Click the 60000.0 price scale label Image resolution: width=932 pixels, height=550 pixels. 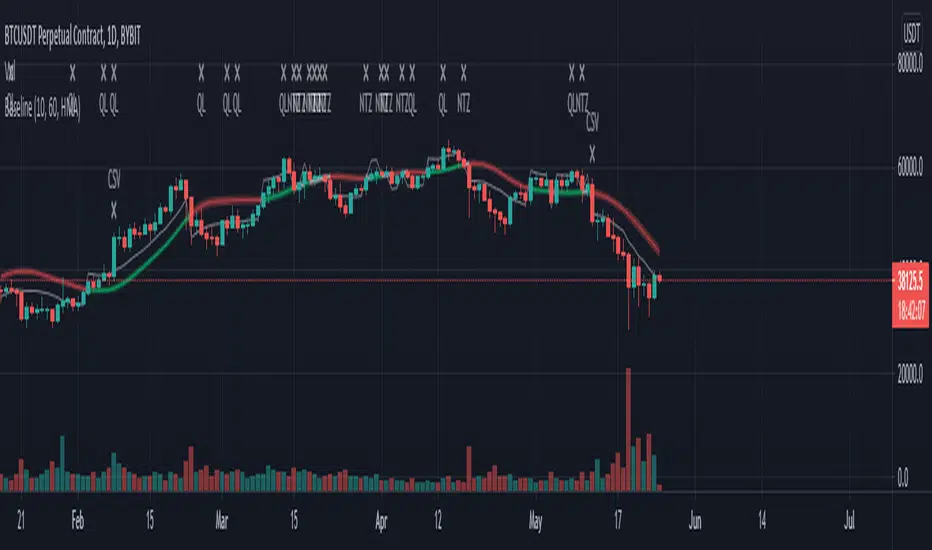910,169
